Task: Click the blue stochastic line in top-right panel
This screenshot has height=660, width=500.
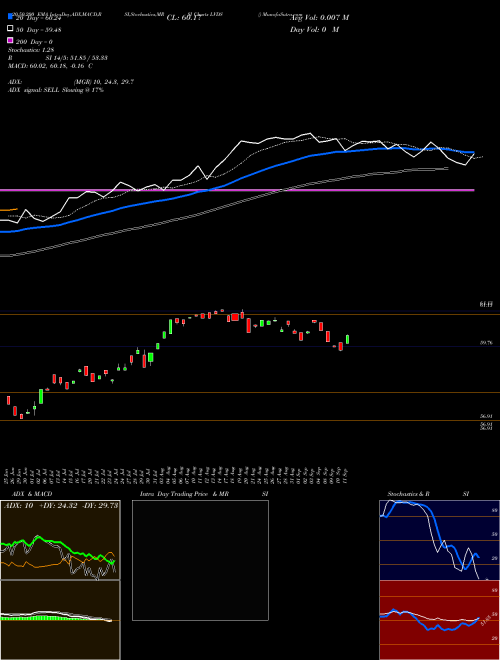Action: (438, 531)
